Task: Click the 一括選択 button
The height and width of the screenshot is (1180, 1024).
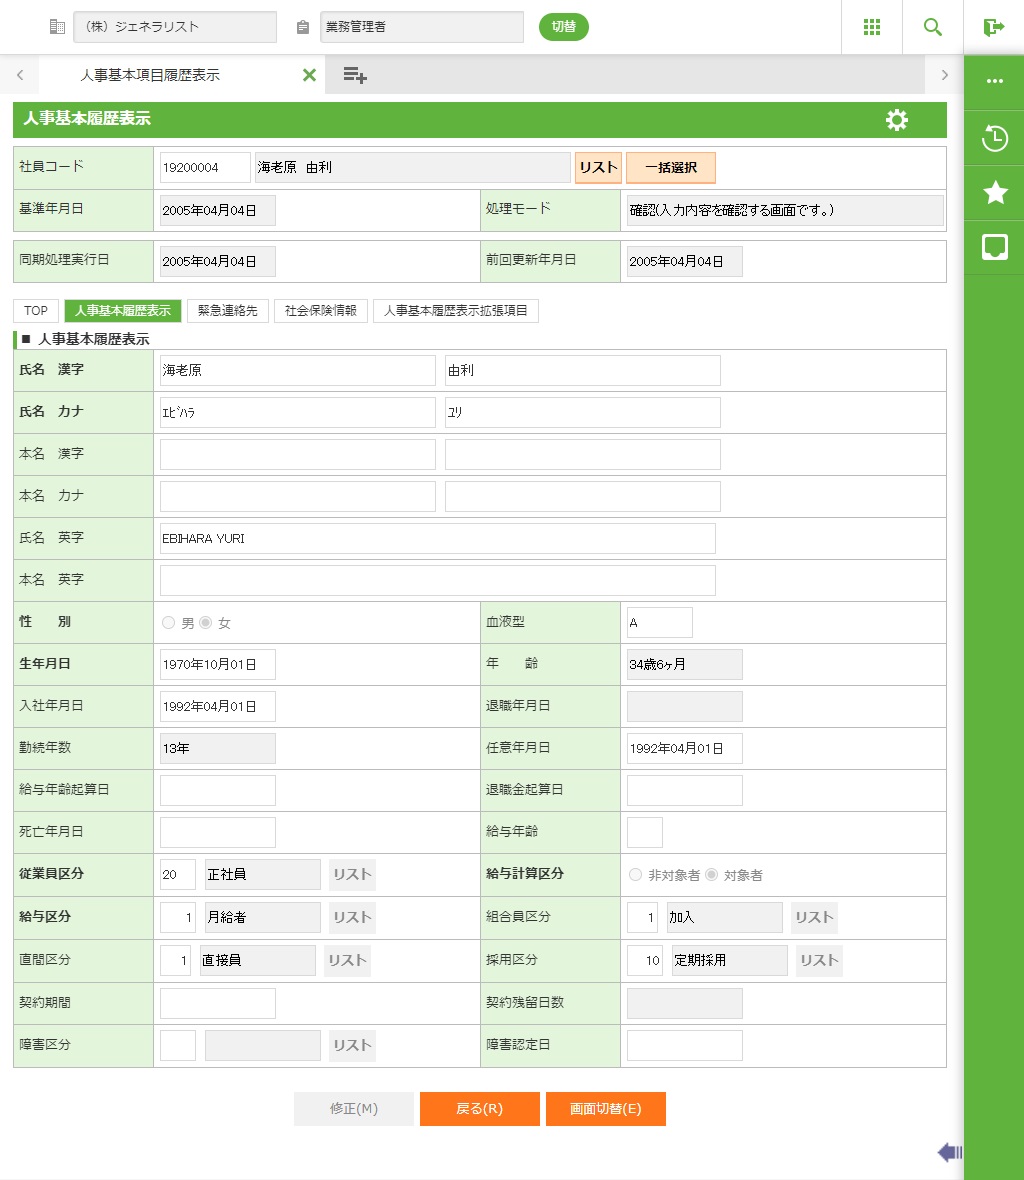Action: point(670,168)
